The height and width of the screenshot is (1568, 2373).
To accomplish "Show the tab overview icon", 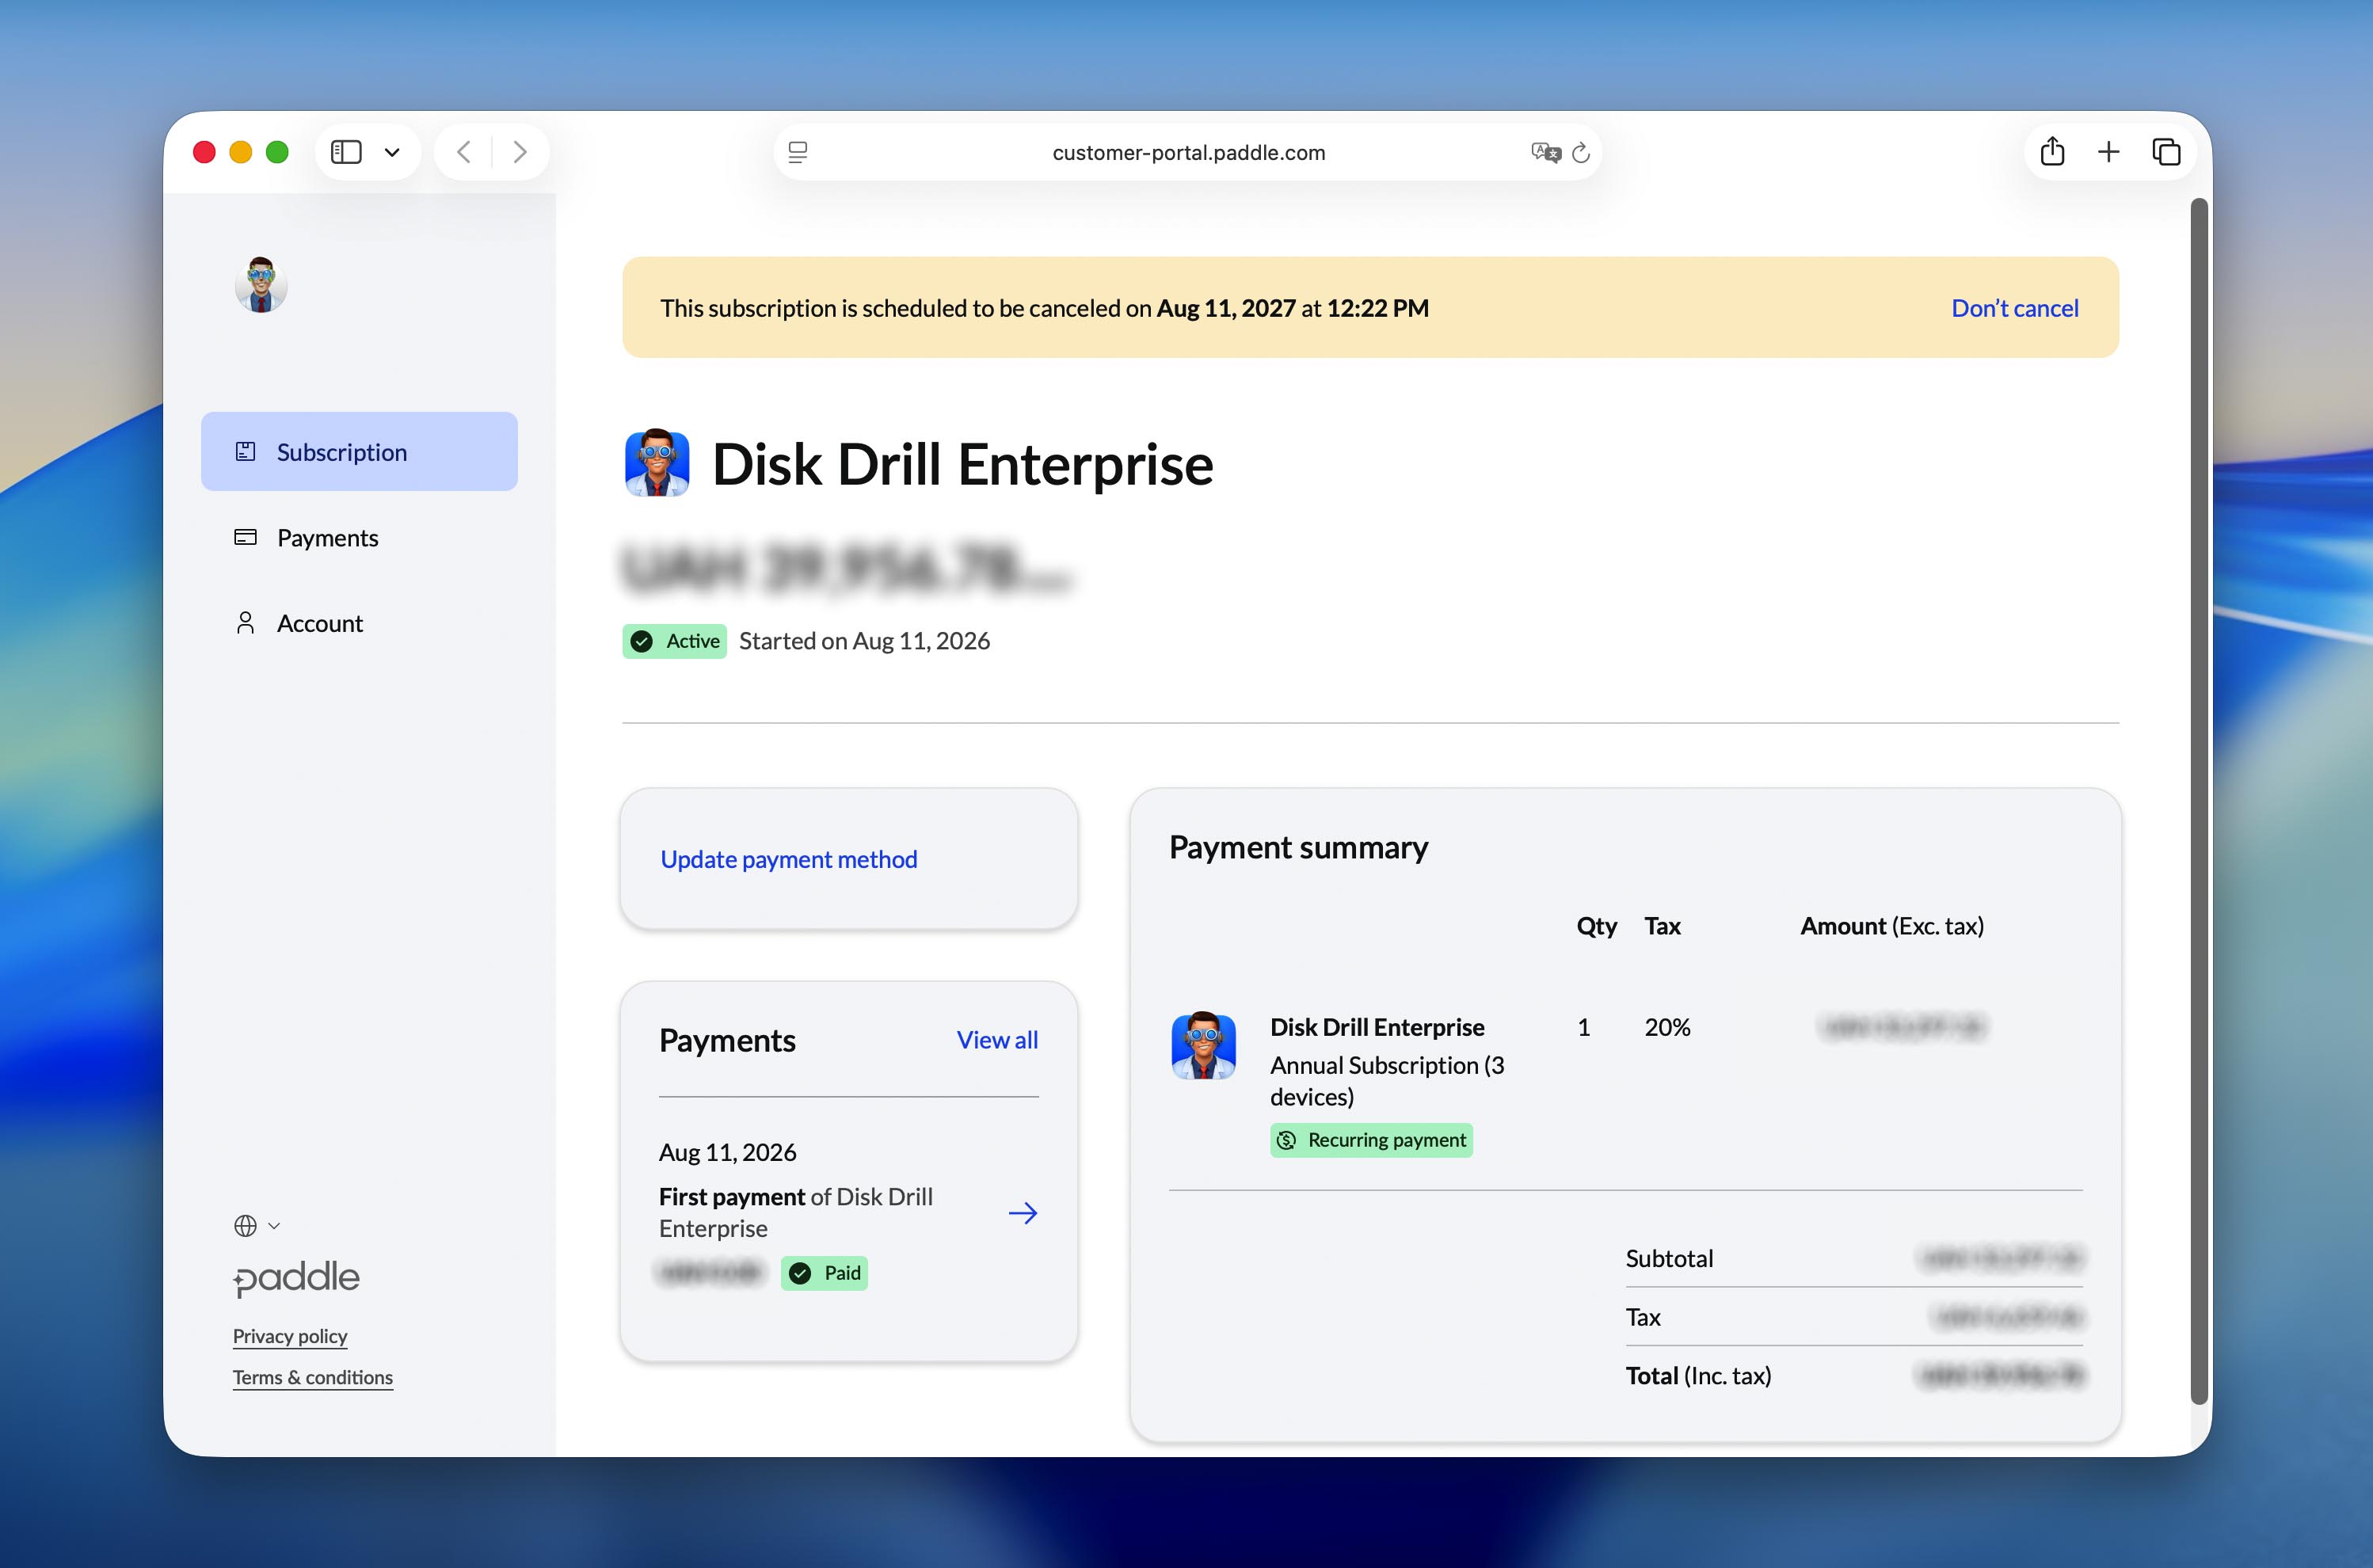I will pos(2166,152).
